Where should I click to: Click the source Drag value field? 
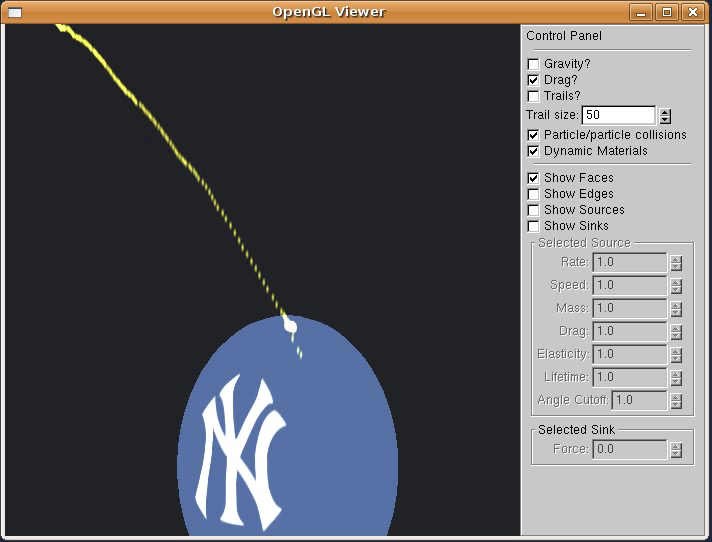(629, 331)
